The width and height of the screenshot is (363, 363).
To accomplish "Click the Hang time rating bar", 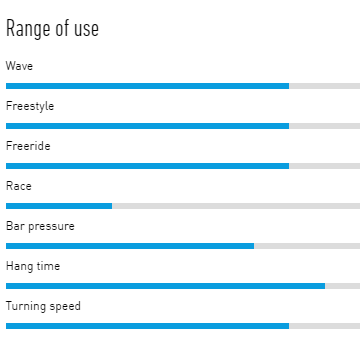I will [183, 286].
